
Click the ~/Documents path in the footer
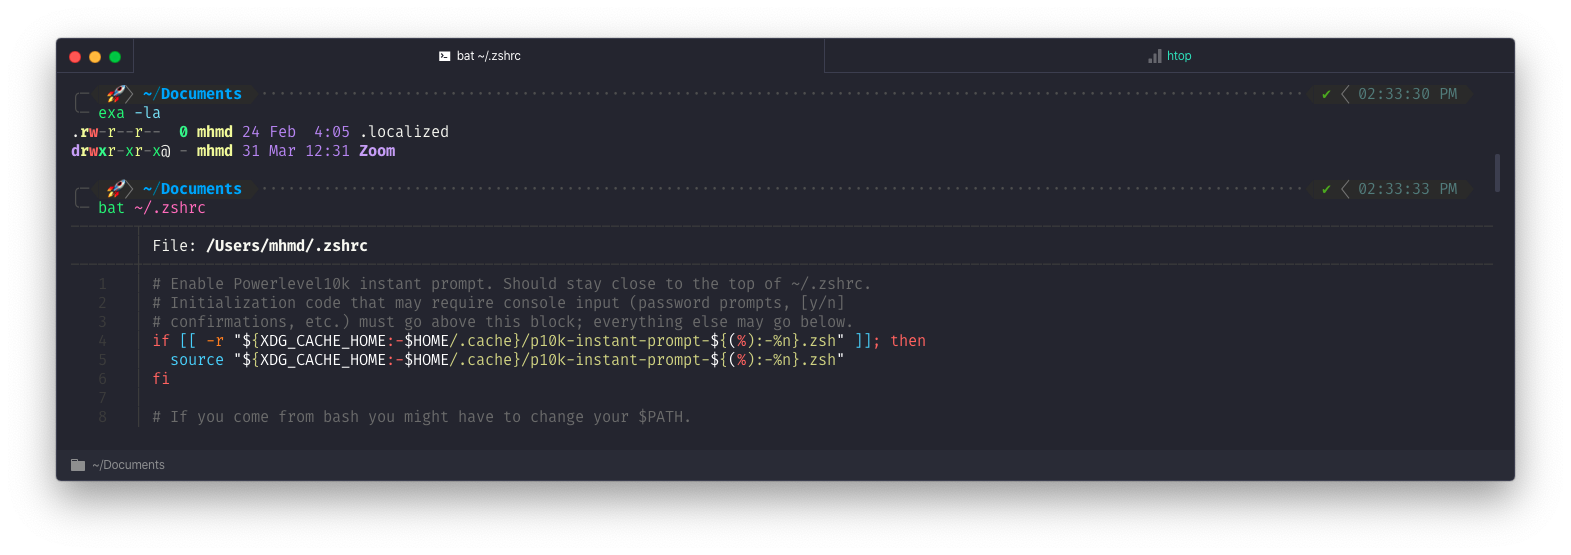(128, 465)
